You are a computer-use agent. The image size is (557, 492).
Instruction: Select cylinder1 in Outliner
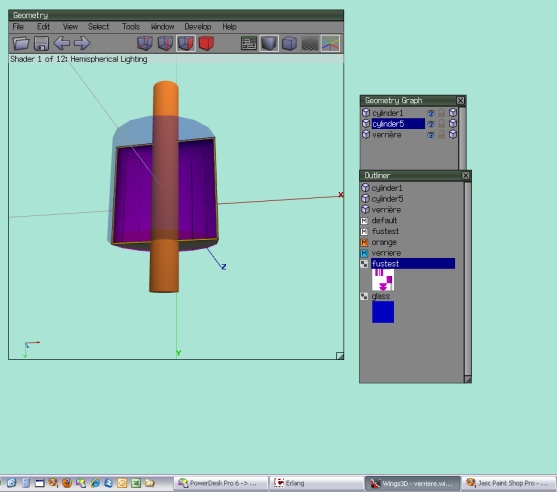[x=387, y=188]
